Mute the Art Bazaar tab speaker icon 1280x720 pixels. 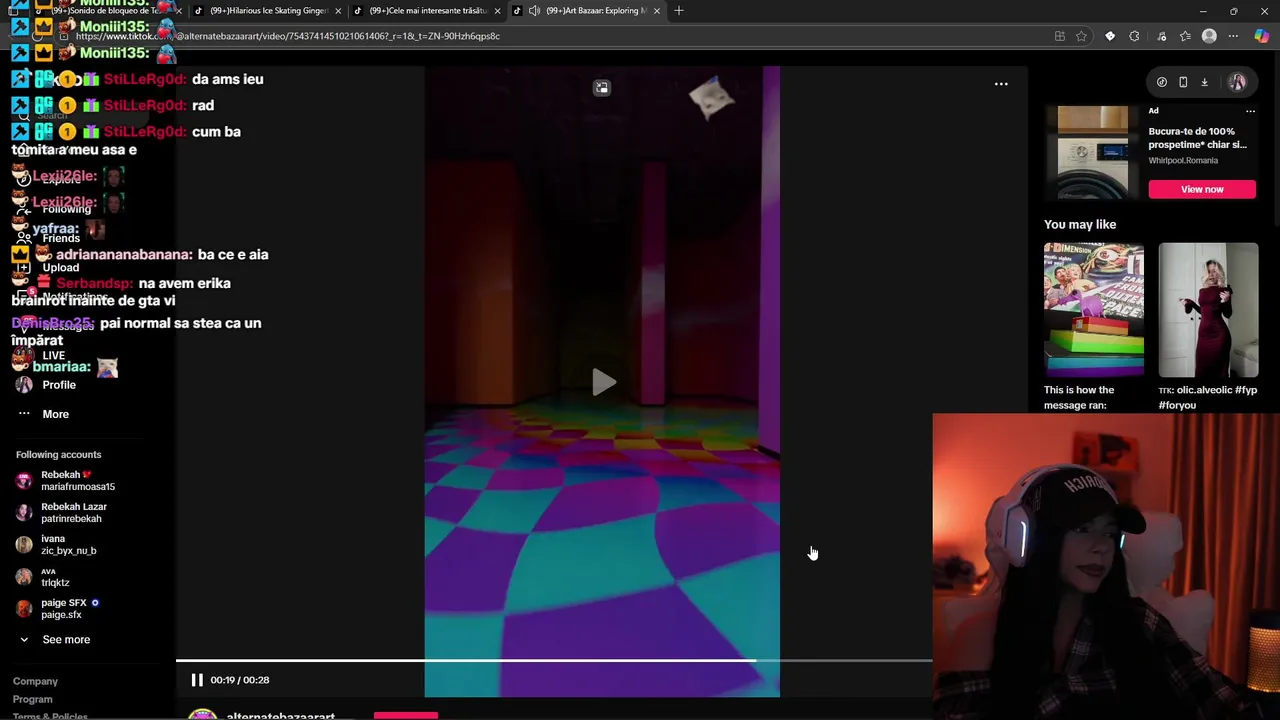pyautogui.click(x=535, y=11)
